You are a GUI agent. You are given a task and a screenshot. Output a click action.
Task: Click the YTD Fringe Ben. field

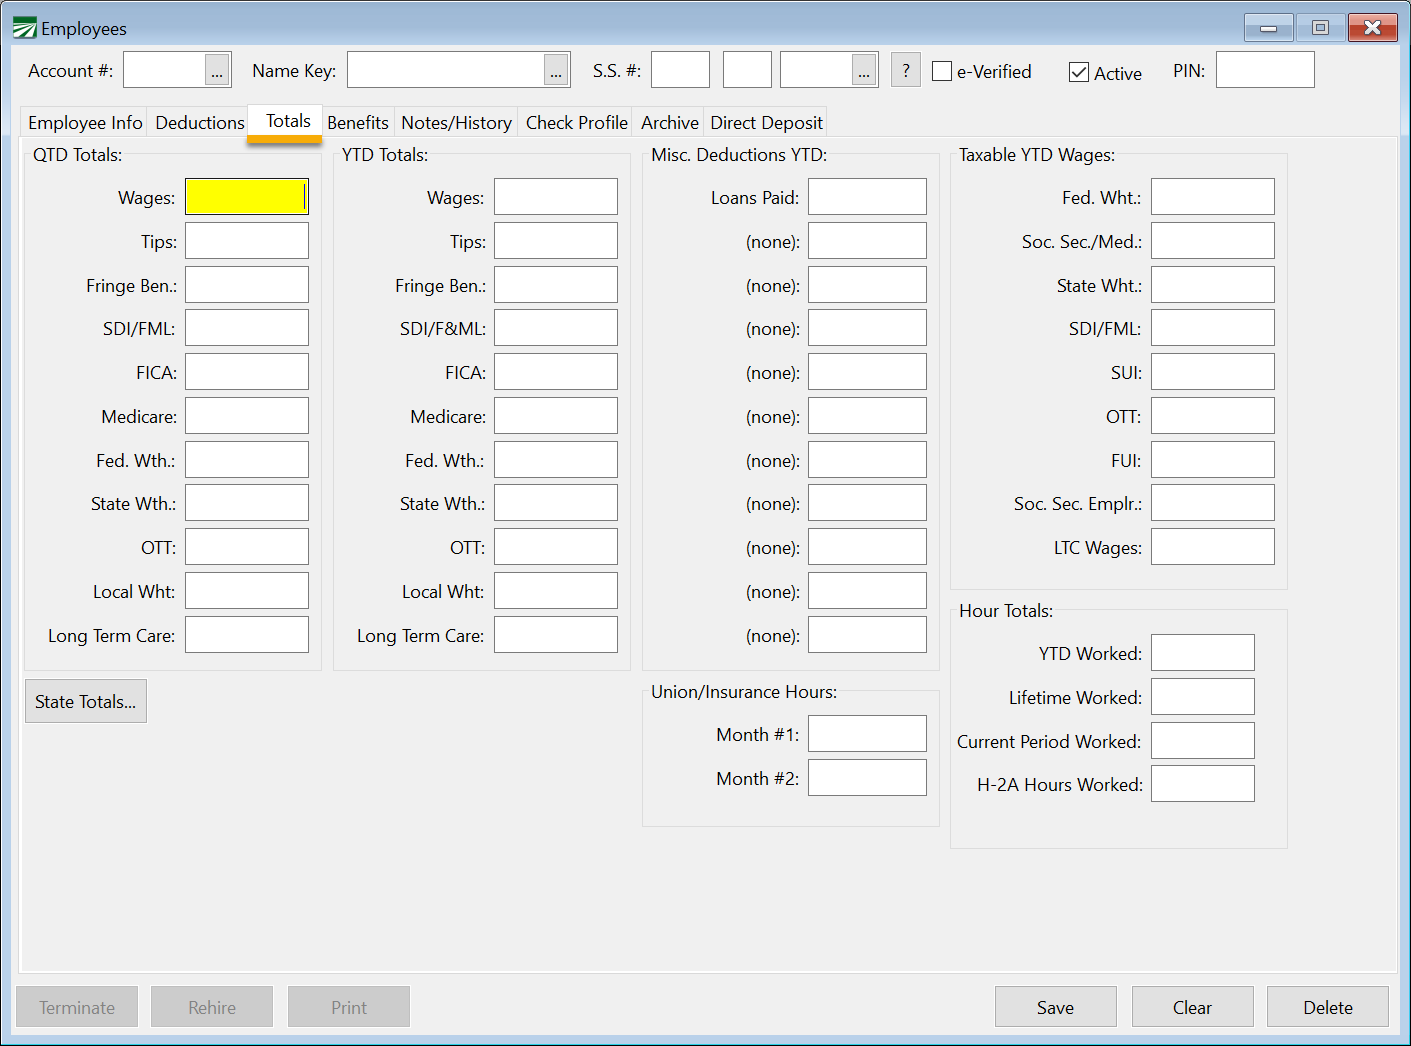click(x=556, y=285)
